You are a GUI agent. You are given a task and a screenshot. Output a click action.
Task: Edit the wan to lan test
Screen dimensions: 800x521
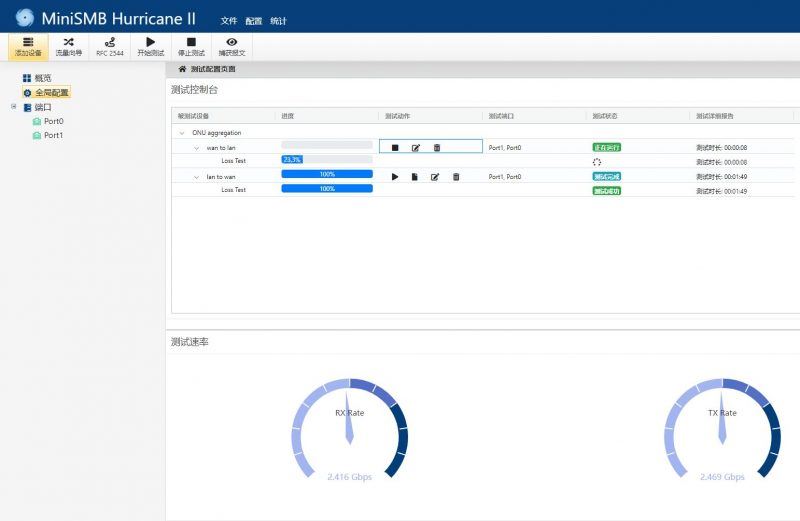(x=416, y=148)
